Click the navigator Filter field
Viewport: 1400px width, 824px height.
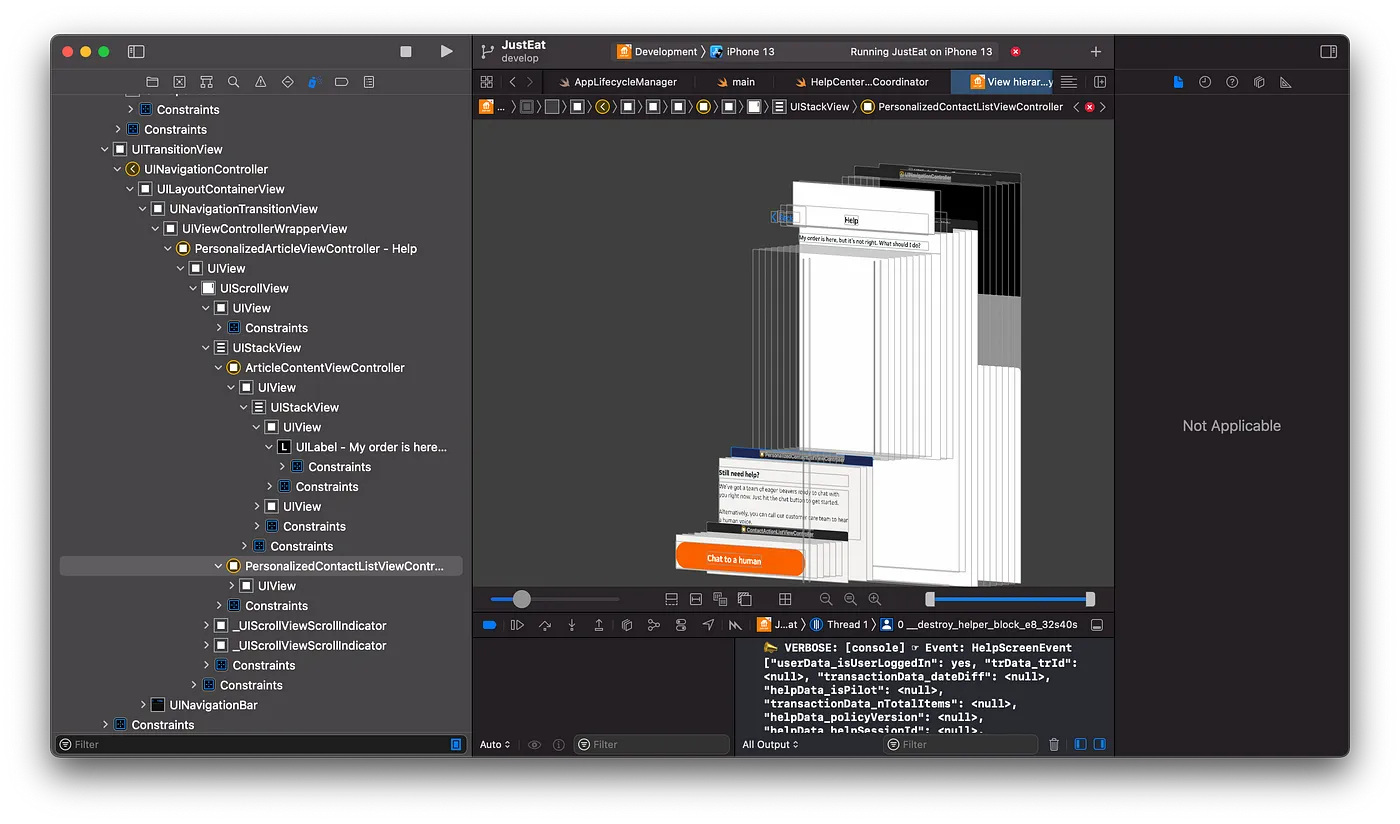[260, 744]
